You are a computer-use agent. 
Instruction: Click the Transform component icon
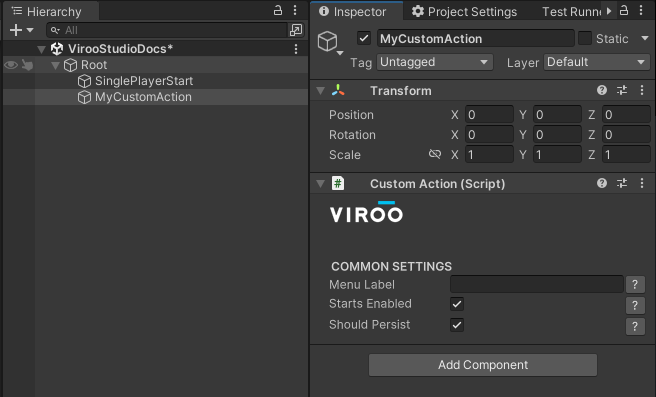tap(338, 90)
